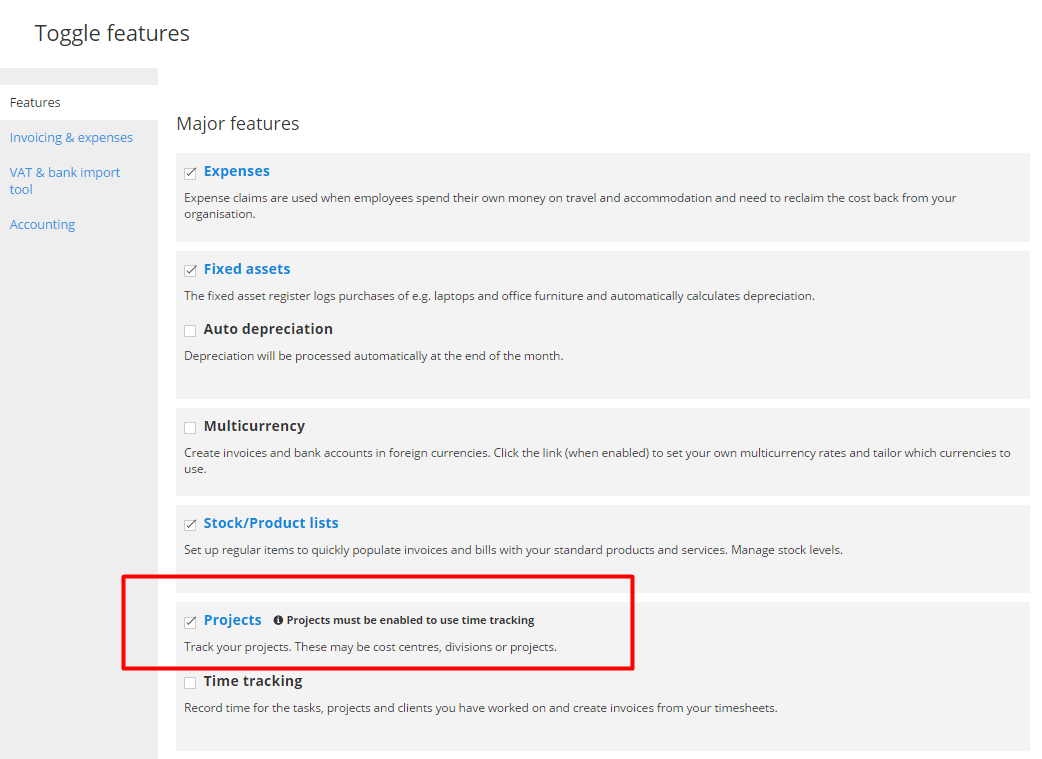The width and height of the screenshot is (1042, 759).
Task: Enable the Multicurrency checkbox
Action: click(x=190, y=427)
